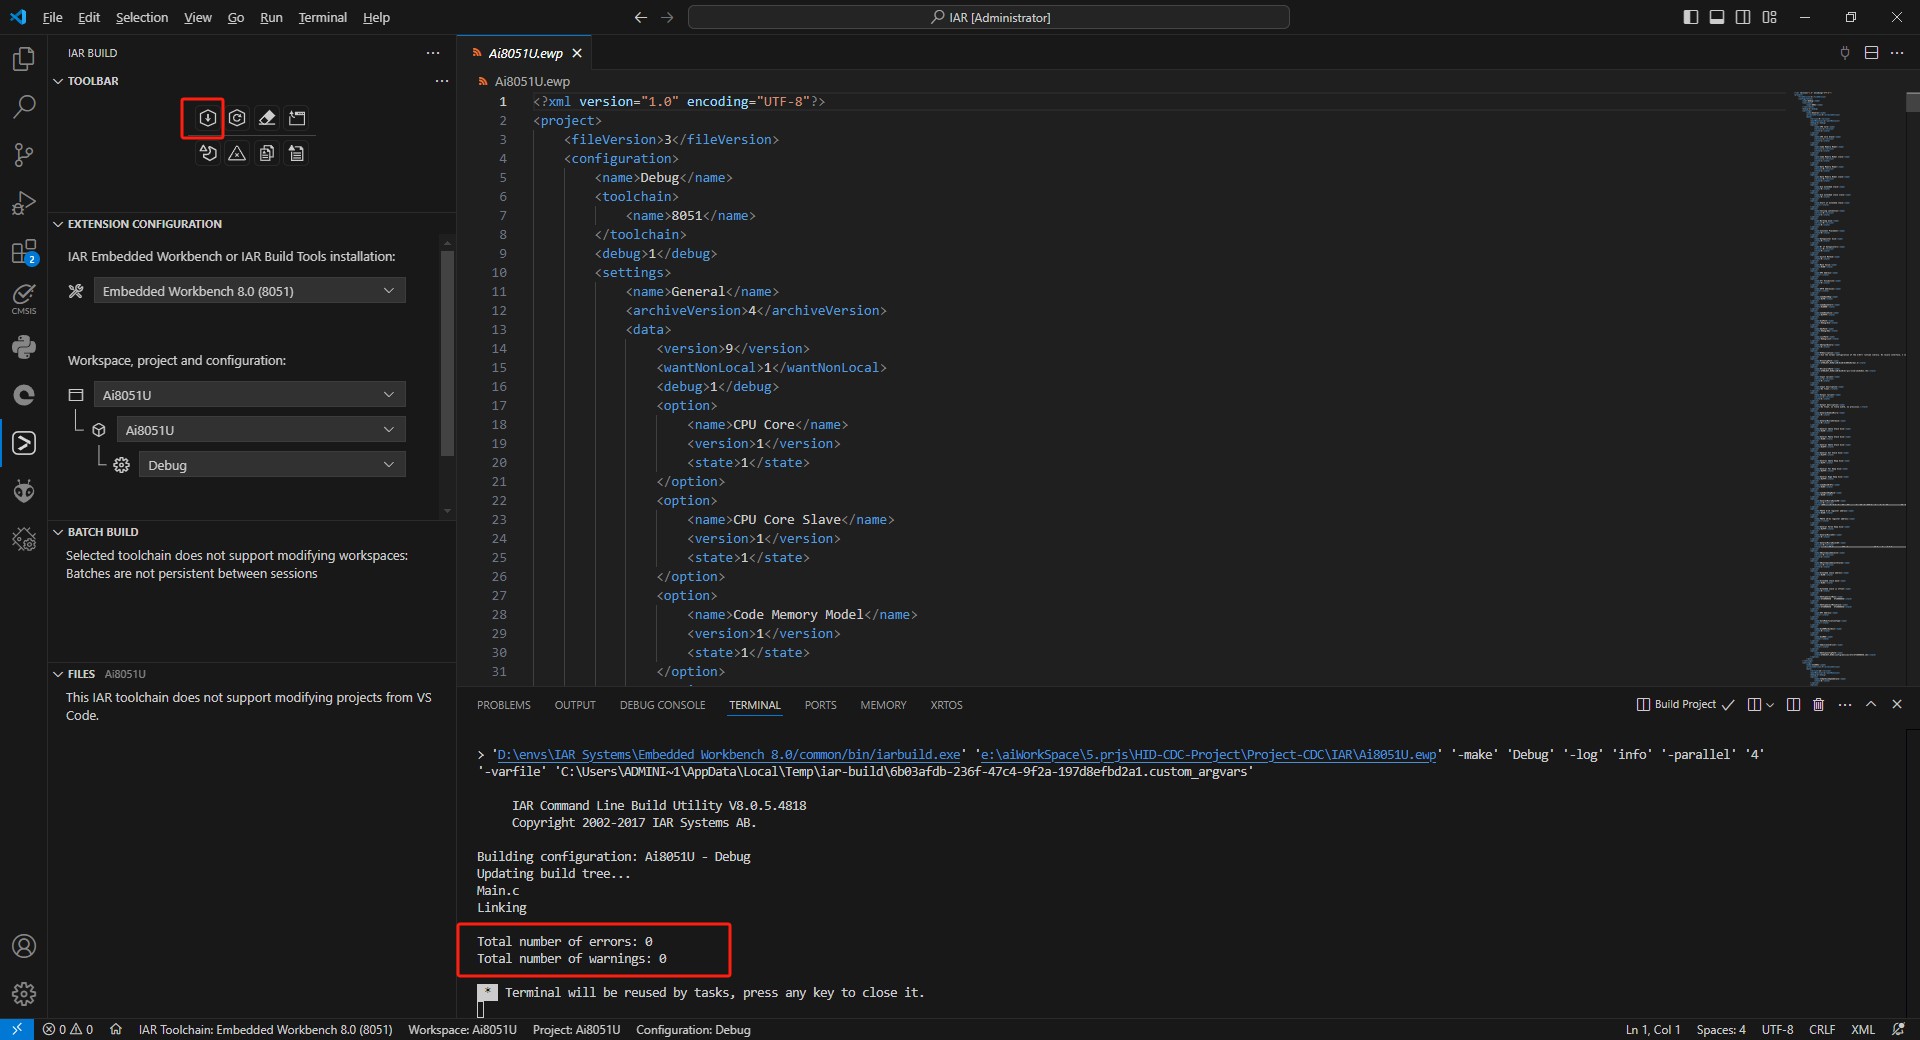1920x1040 pixels.
Task: Collapse the TOOLBAR section
Action: click(58, 81)
